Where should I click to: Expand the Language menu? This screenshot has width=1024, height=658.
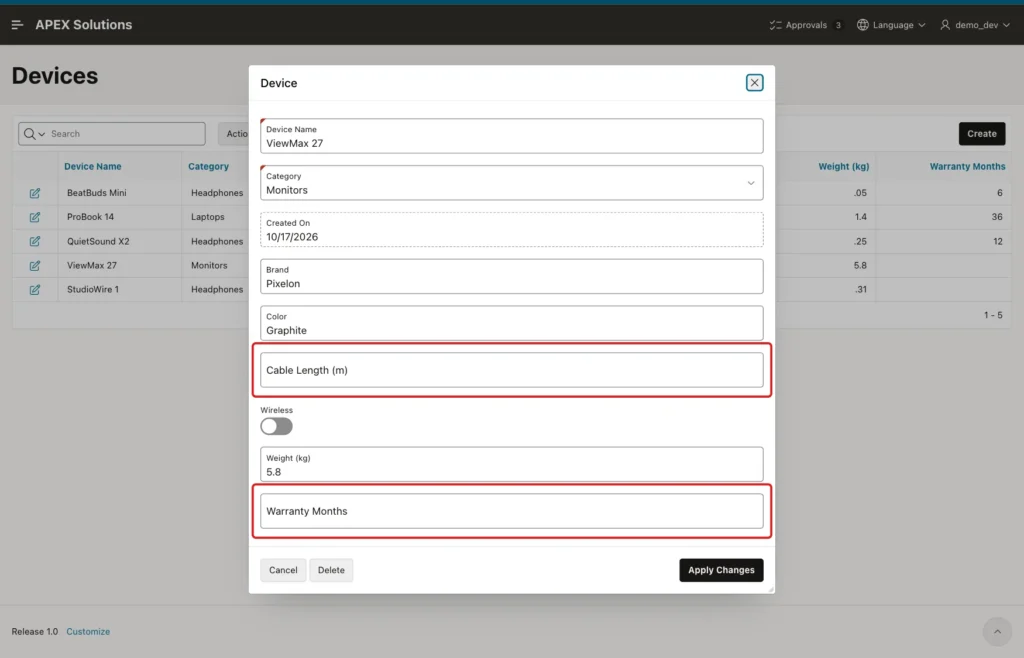coord(891,25)
